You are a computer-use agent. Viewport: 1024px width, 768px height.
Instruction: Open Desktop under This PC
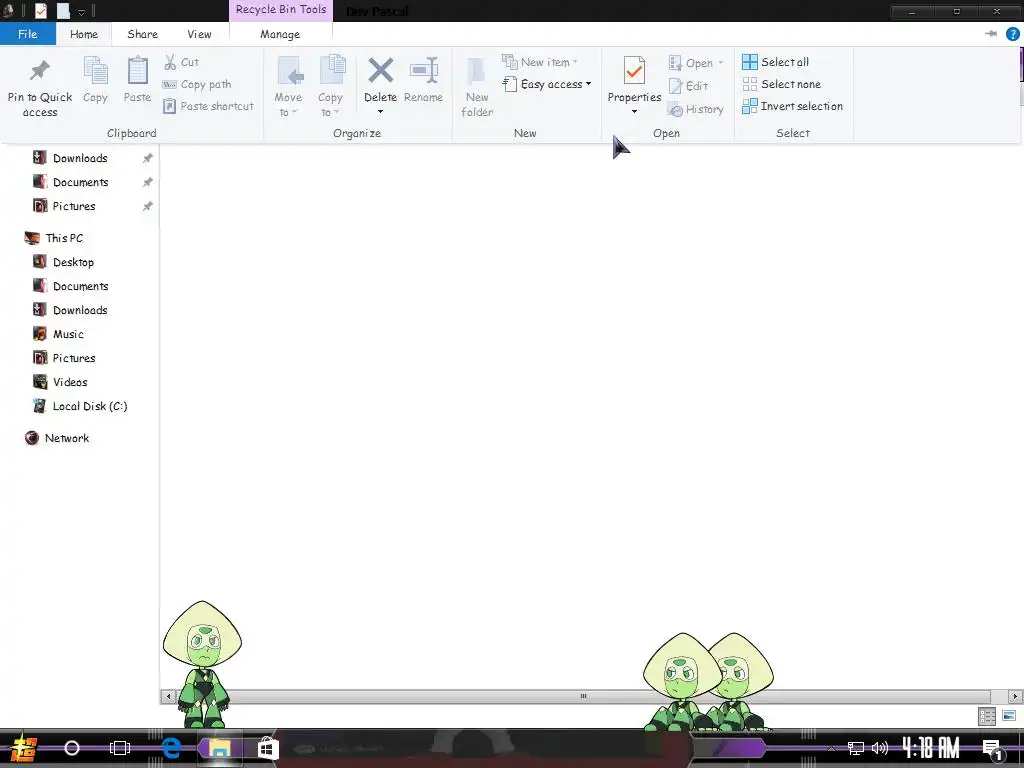point(73,263)
